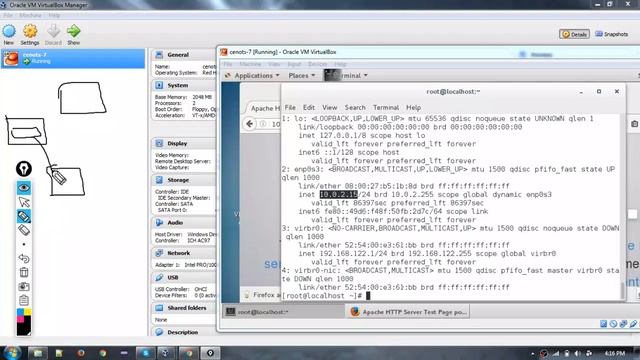The height and width of the screenshot is (360, 640).
Task: Open the System section header in VM details
Action: [178, 85]
